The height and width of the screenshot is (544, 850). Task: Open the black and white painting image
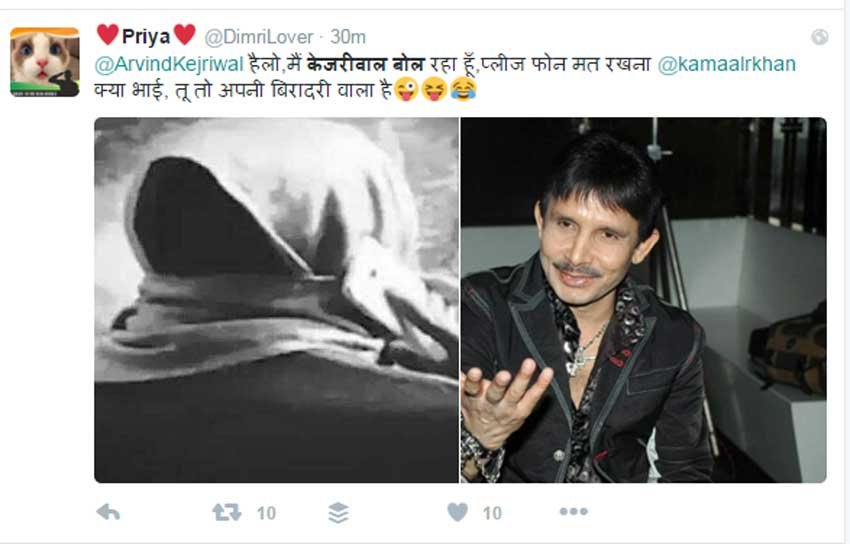(276, 300)
